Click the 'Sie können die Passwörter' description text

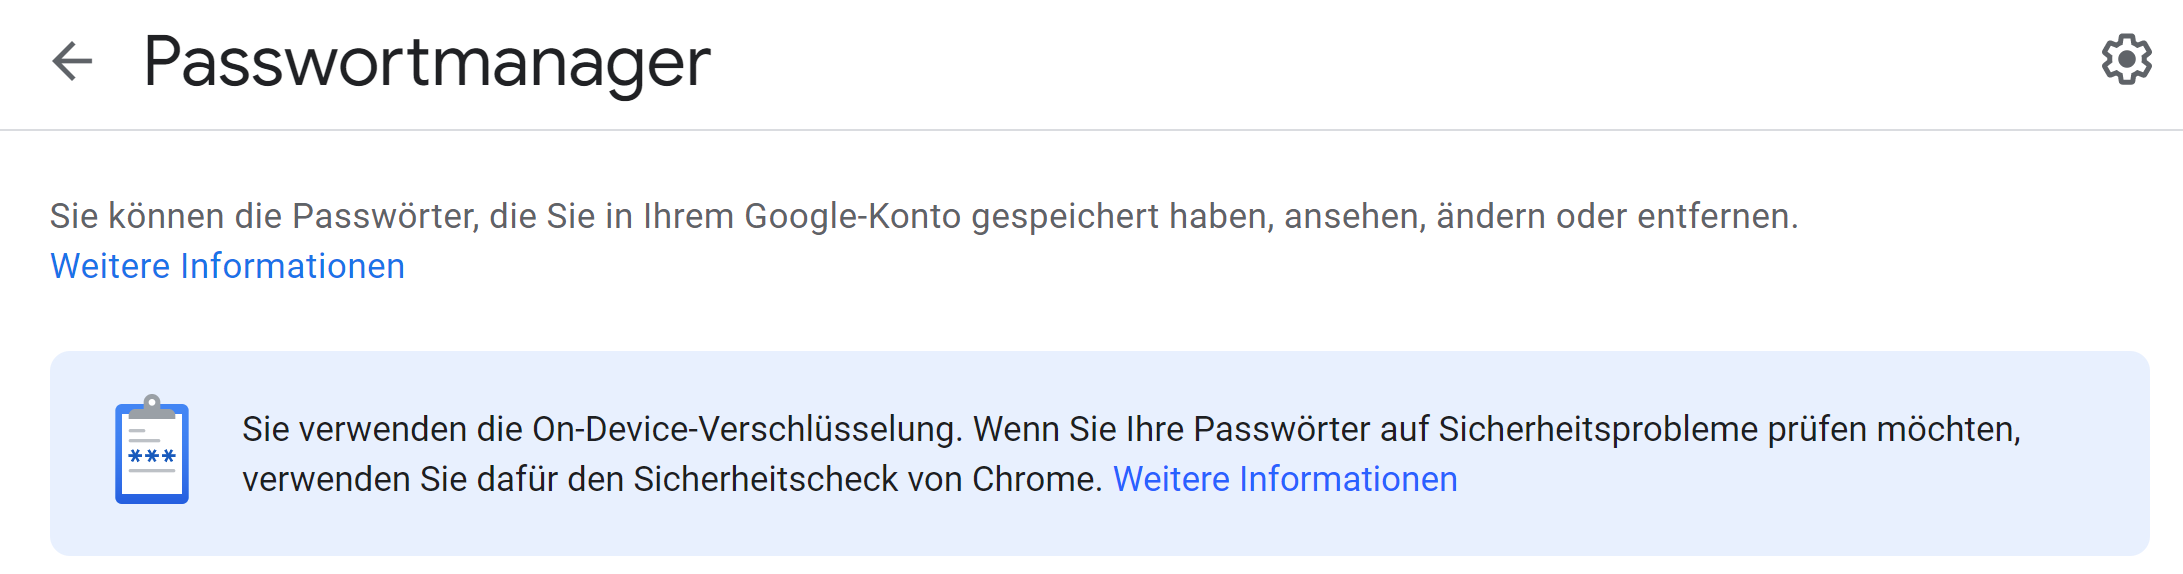click(262, 216)
